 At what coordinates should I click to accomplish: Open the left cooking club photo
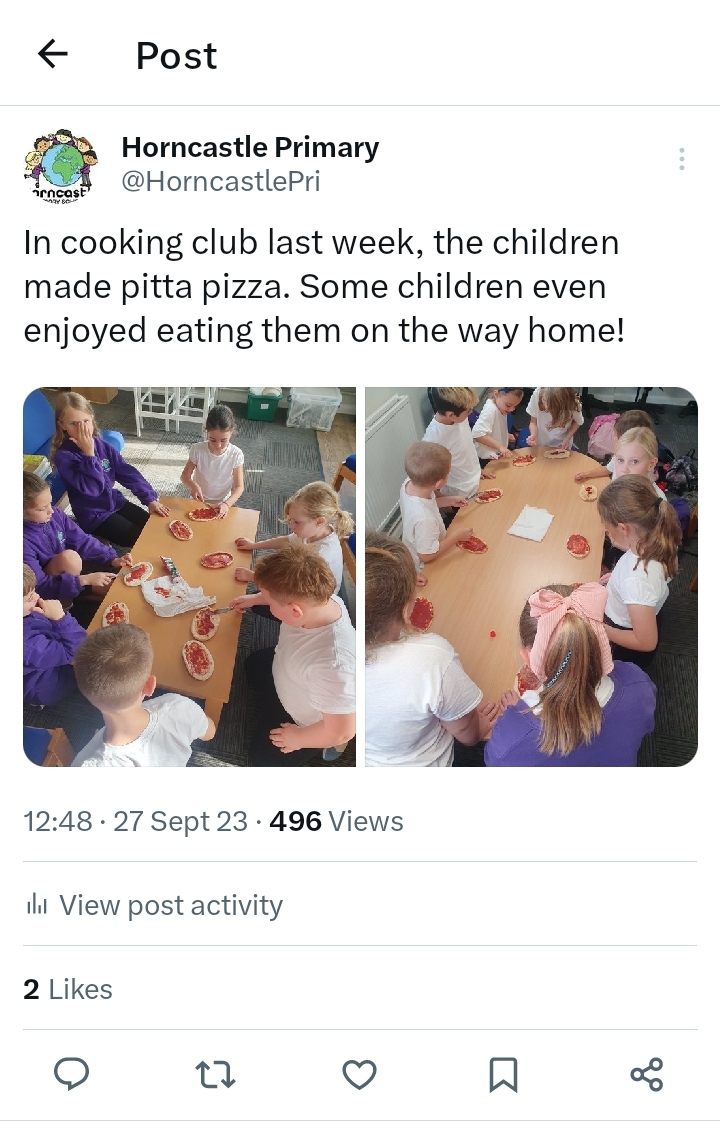pyautogui.click(x=190, y=577)
